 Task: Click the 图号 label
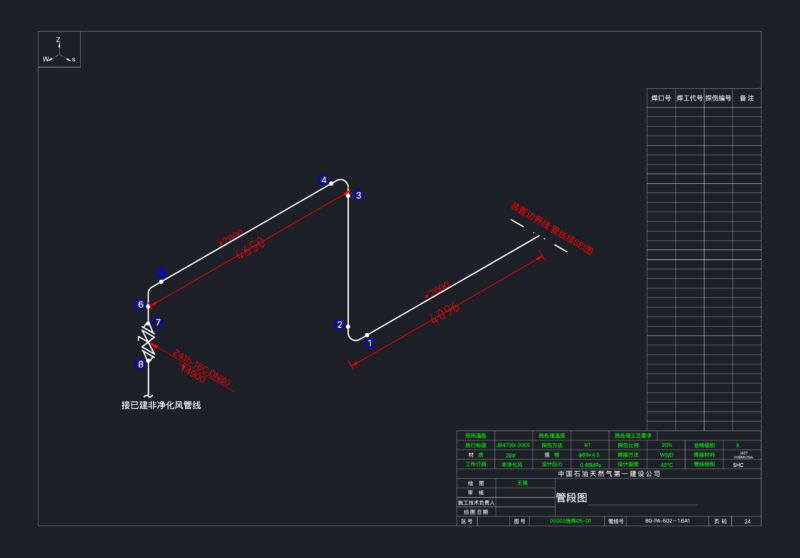pyautogui.click(x=519, y=521)
